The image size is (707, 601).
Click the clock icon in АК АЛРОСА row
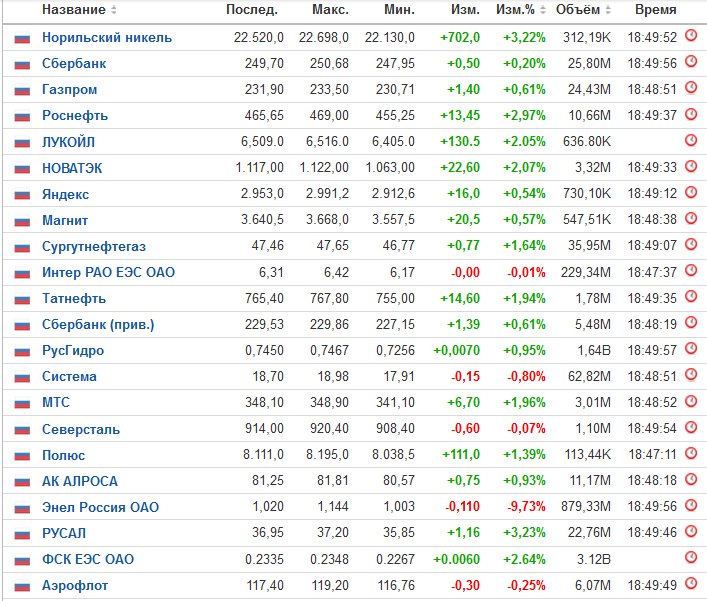coord(691,479)
